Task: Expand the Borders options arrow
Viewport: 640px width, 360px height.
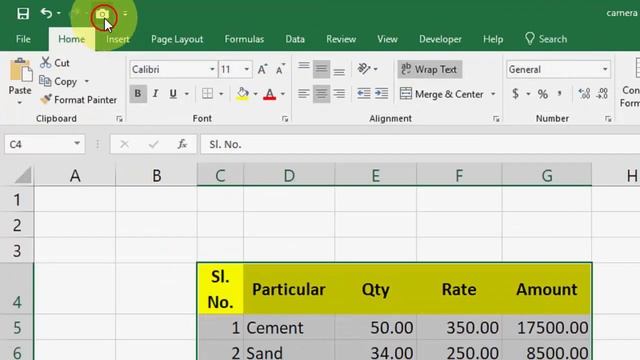Action: pyautogui.click(x=221, y=94)
